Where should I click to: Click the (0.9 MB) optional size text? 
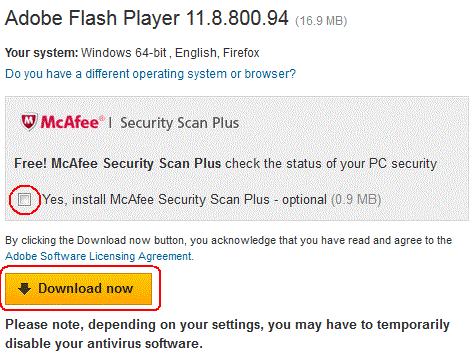356,200
